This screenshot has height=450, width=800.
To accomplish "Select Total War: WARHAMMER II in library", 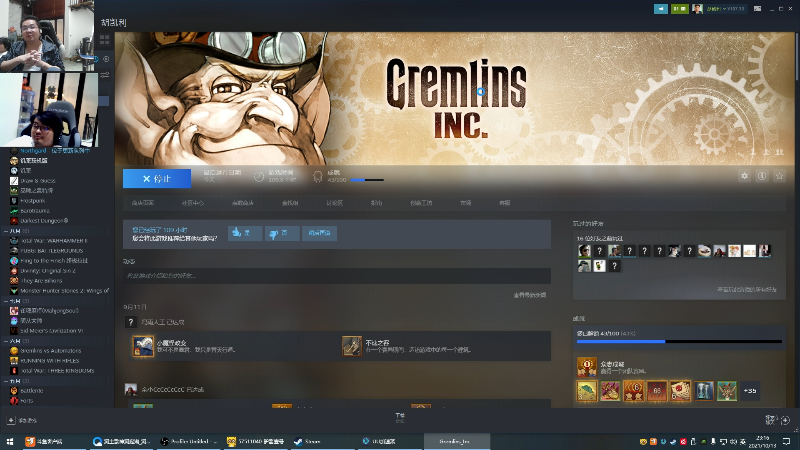I will [x=54, y=241].
